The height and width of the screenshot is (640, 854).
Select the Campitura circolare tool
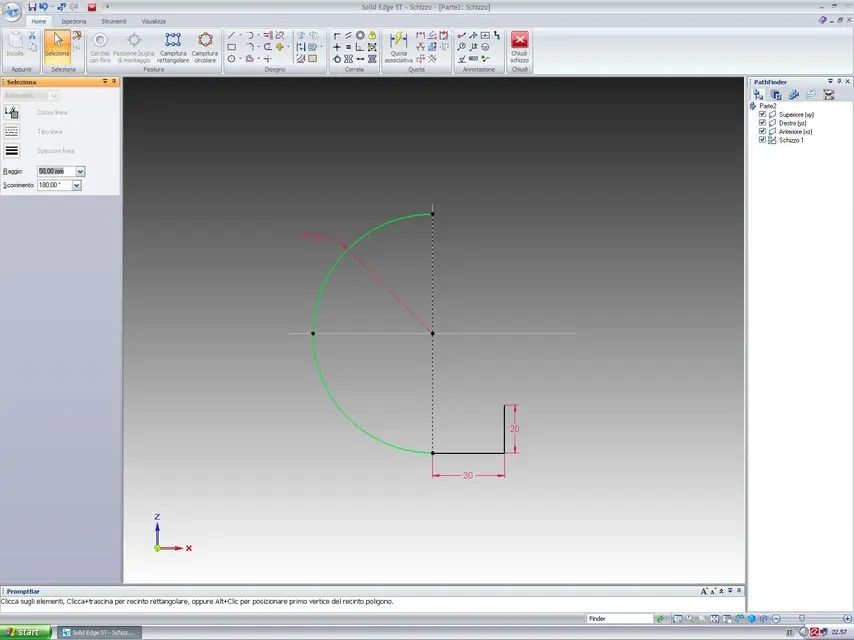coord(205,46)
